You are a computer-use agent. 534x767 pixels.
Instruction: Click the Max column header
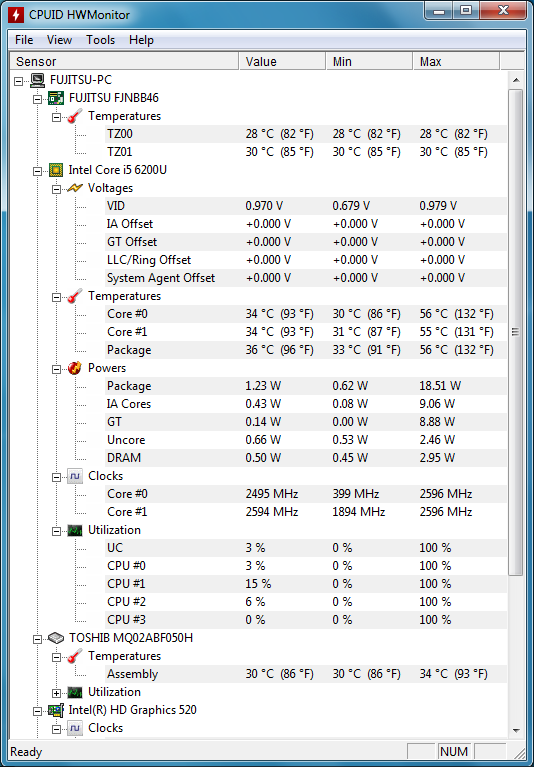pos(456,62)
